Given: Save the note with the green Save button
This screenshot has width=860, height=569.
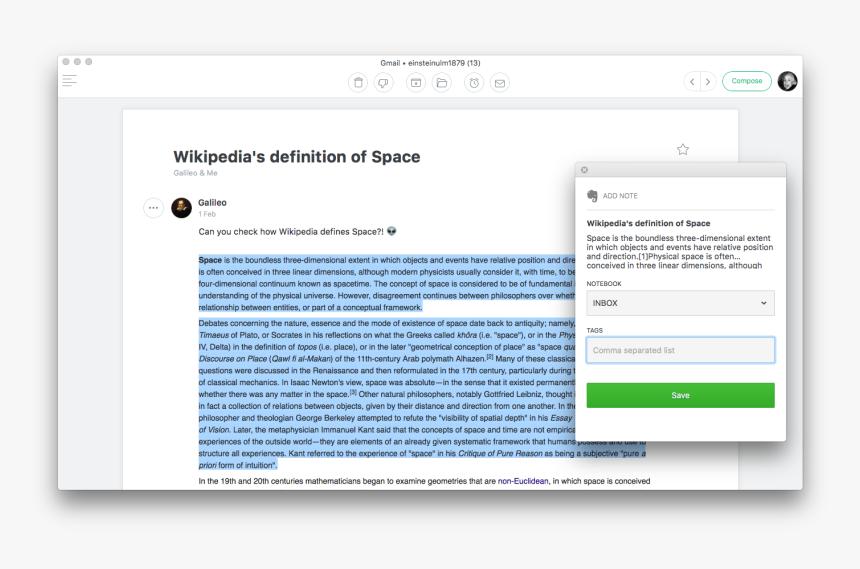Looking at the screenshot, I should coord(680,395).
